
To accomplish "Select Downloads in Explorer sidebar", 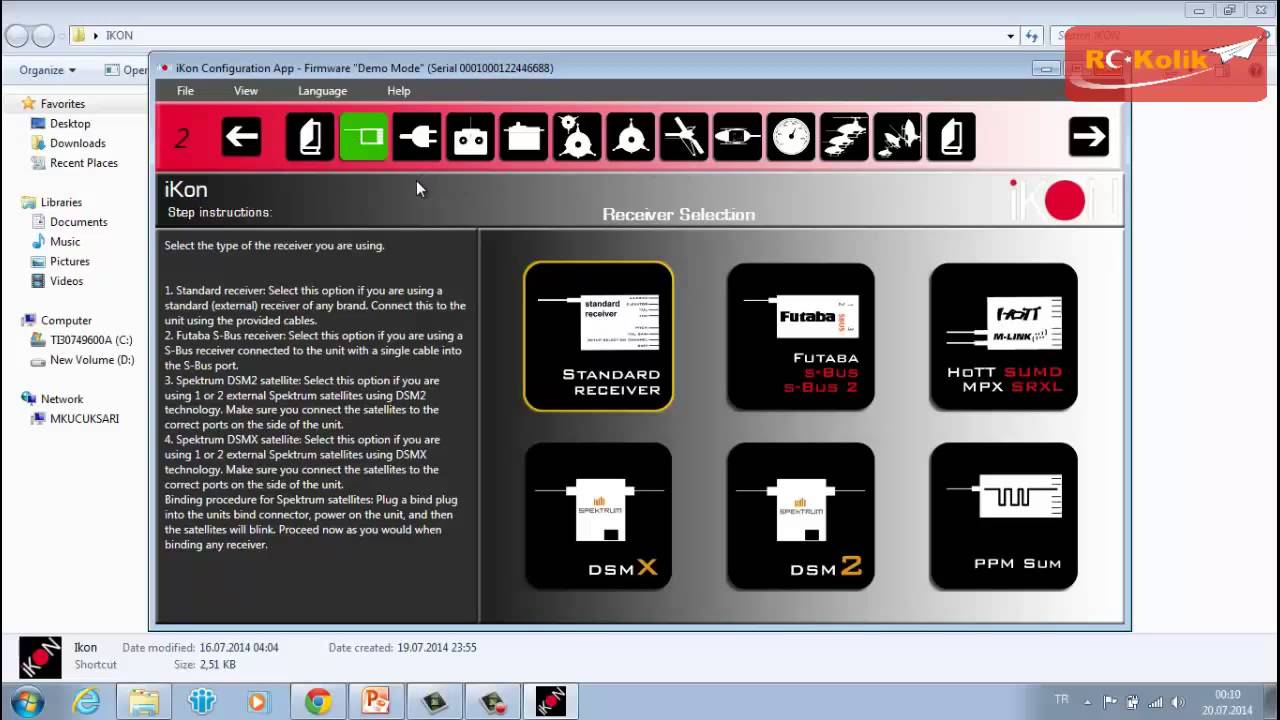I will [77, 143].
